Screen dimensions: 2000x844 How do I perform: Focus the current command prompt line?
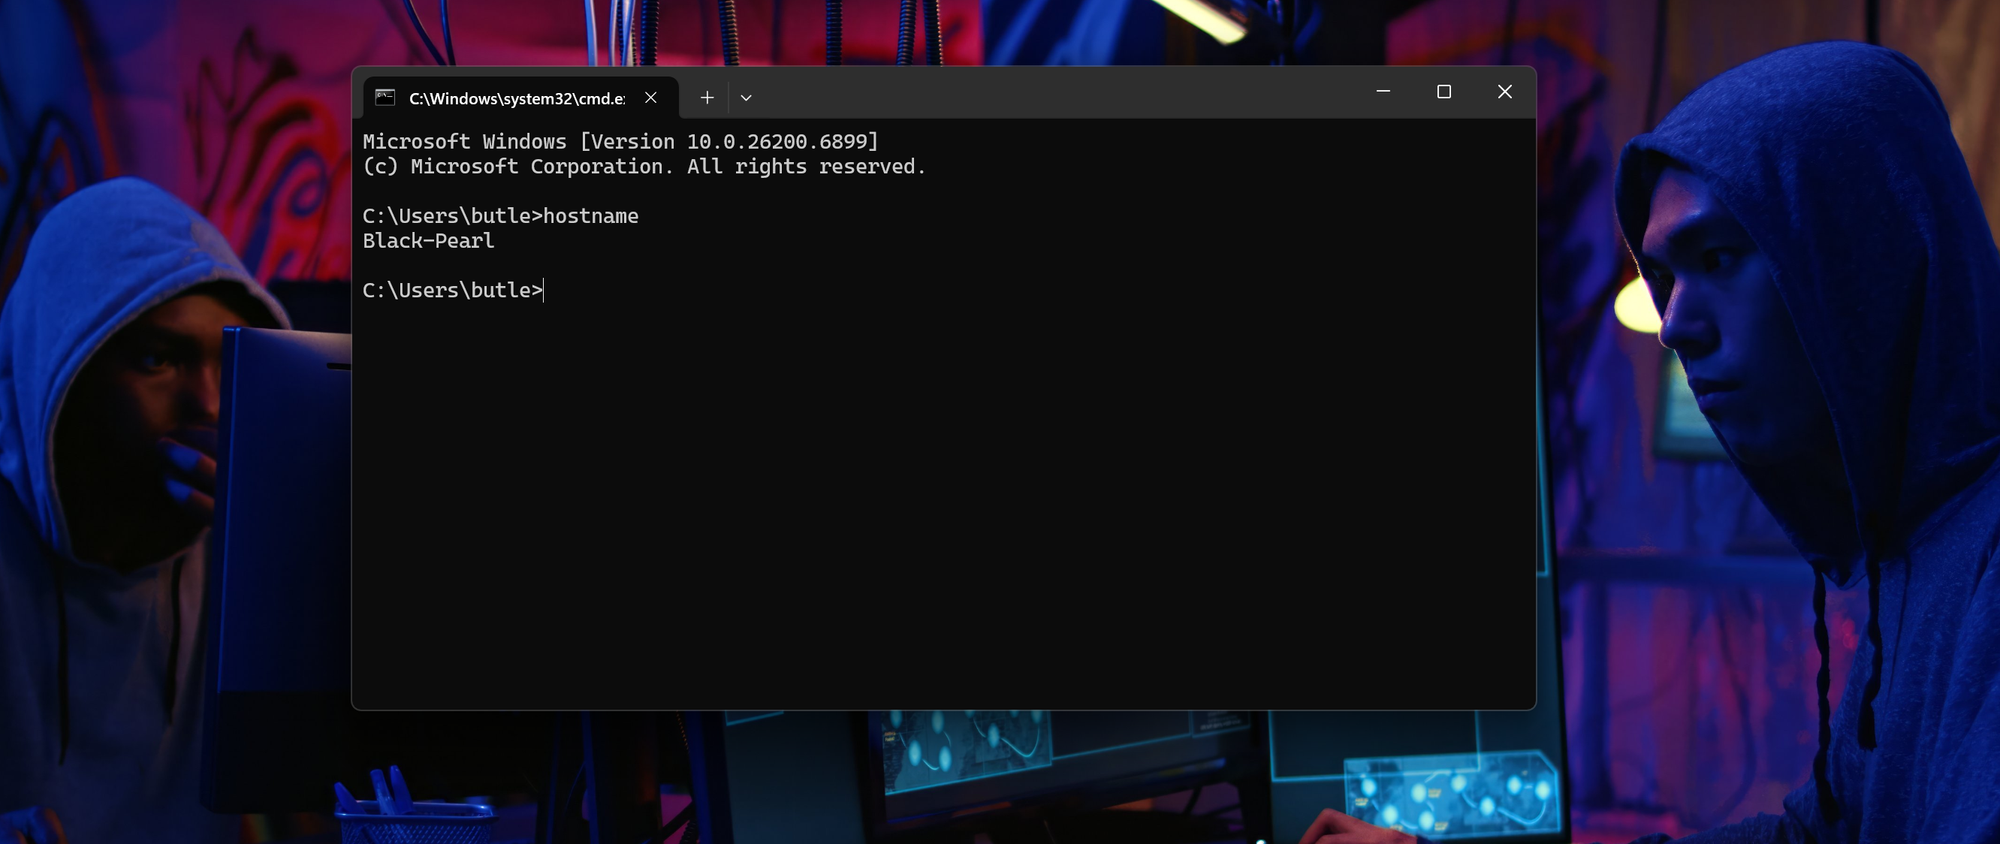(x=452, y=290)
